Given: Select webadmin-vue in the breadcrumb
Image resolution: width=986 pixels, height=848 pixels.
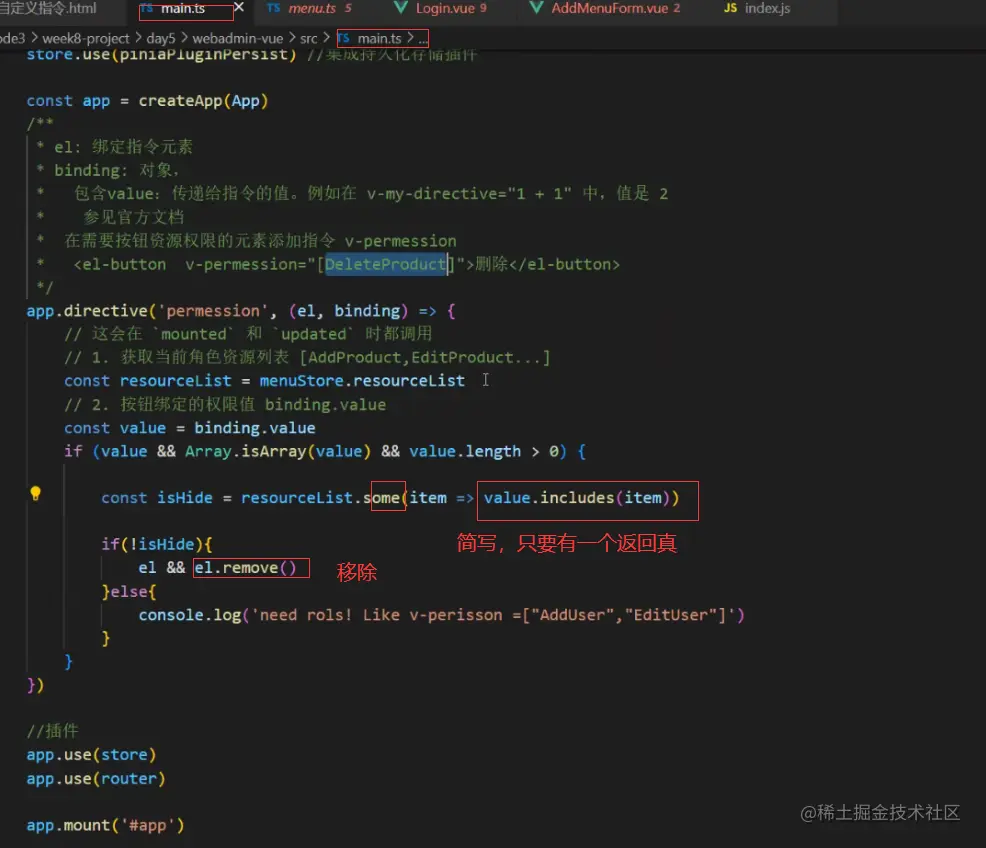Looking at the screenshot, I should pos(238,38).
